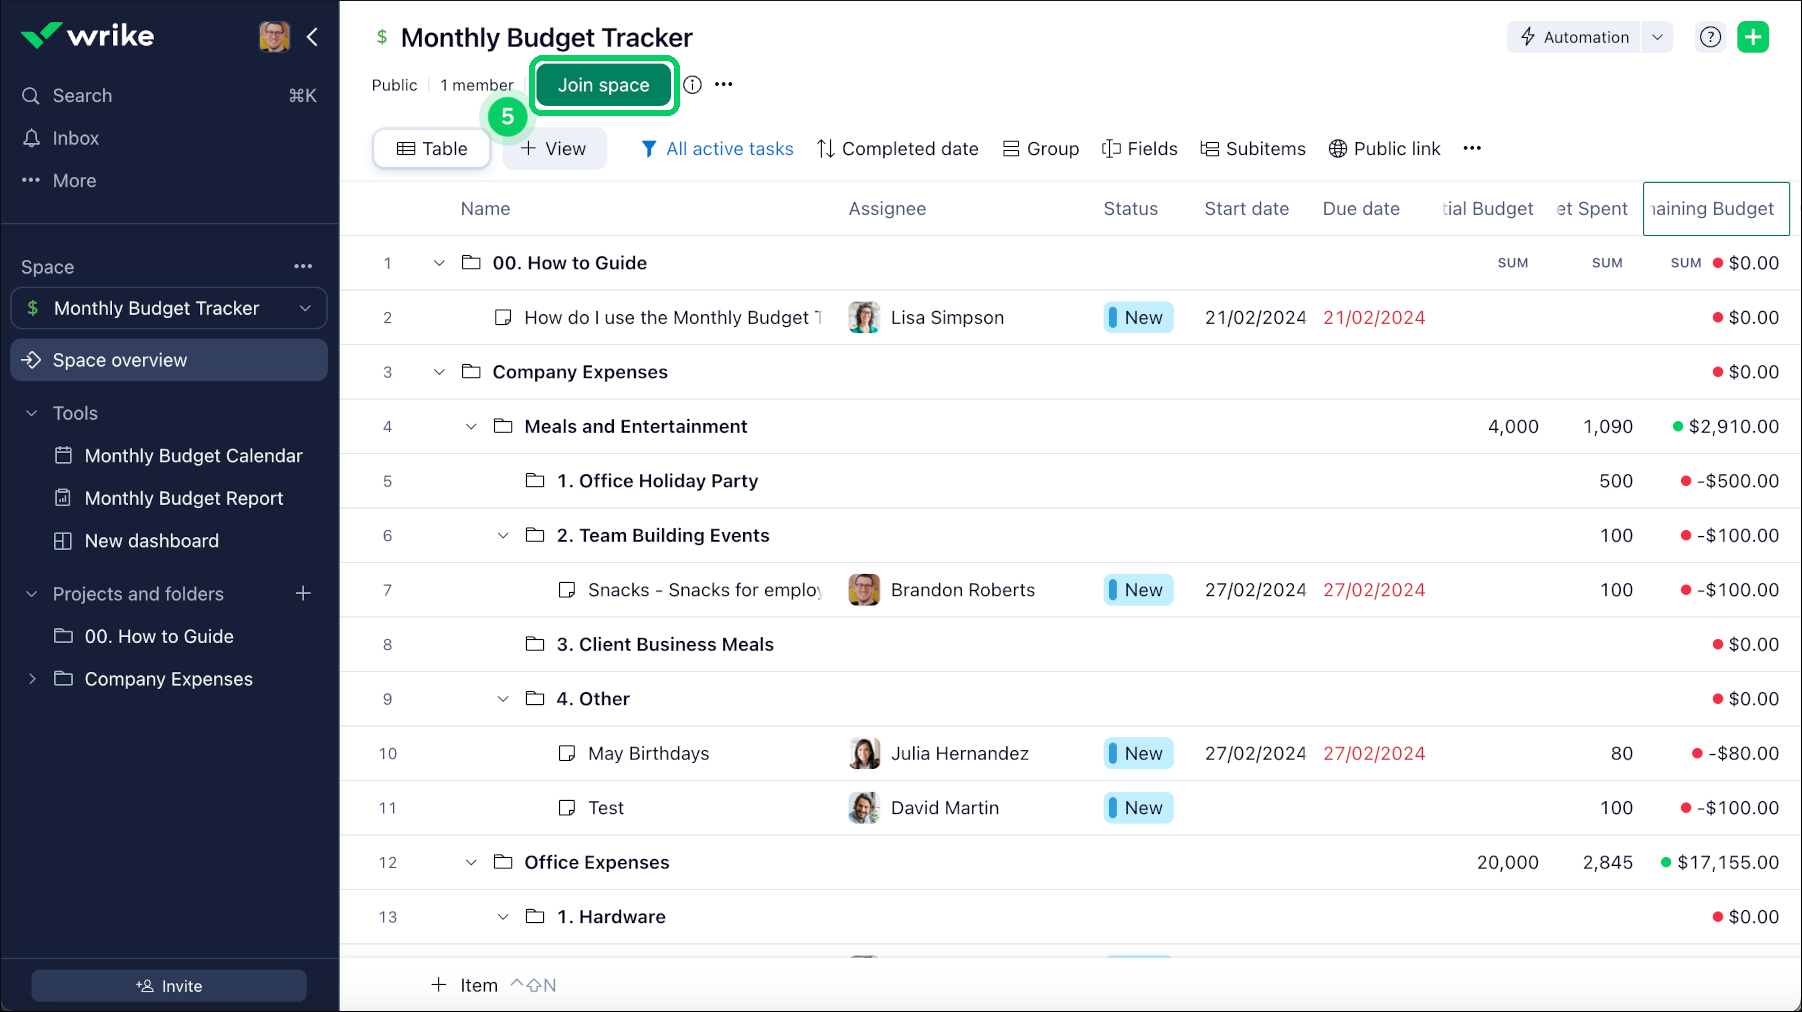The height and width of the screenshot is (1012, 1802).
Task: Click 20,000 initial budget for Office Expenses
Action: [x=1508, y=863]
